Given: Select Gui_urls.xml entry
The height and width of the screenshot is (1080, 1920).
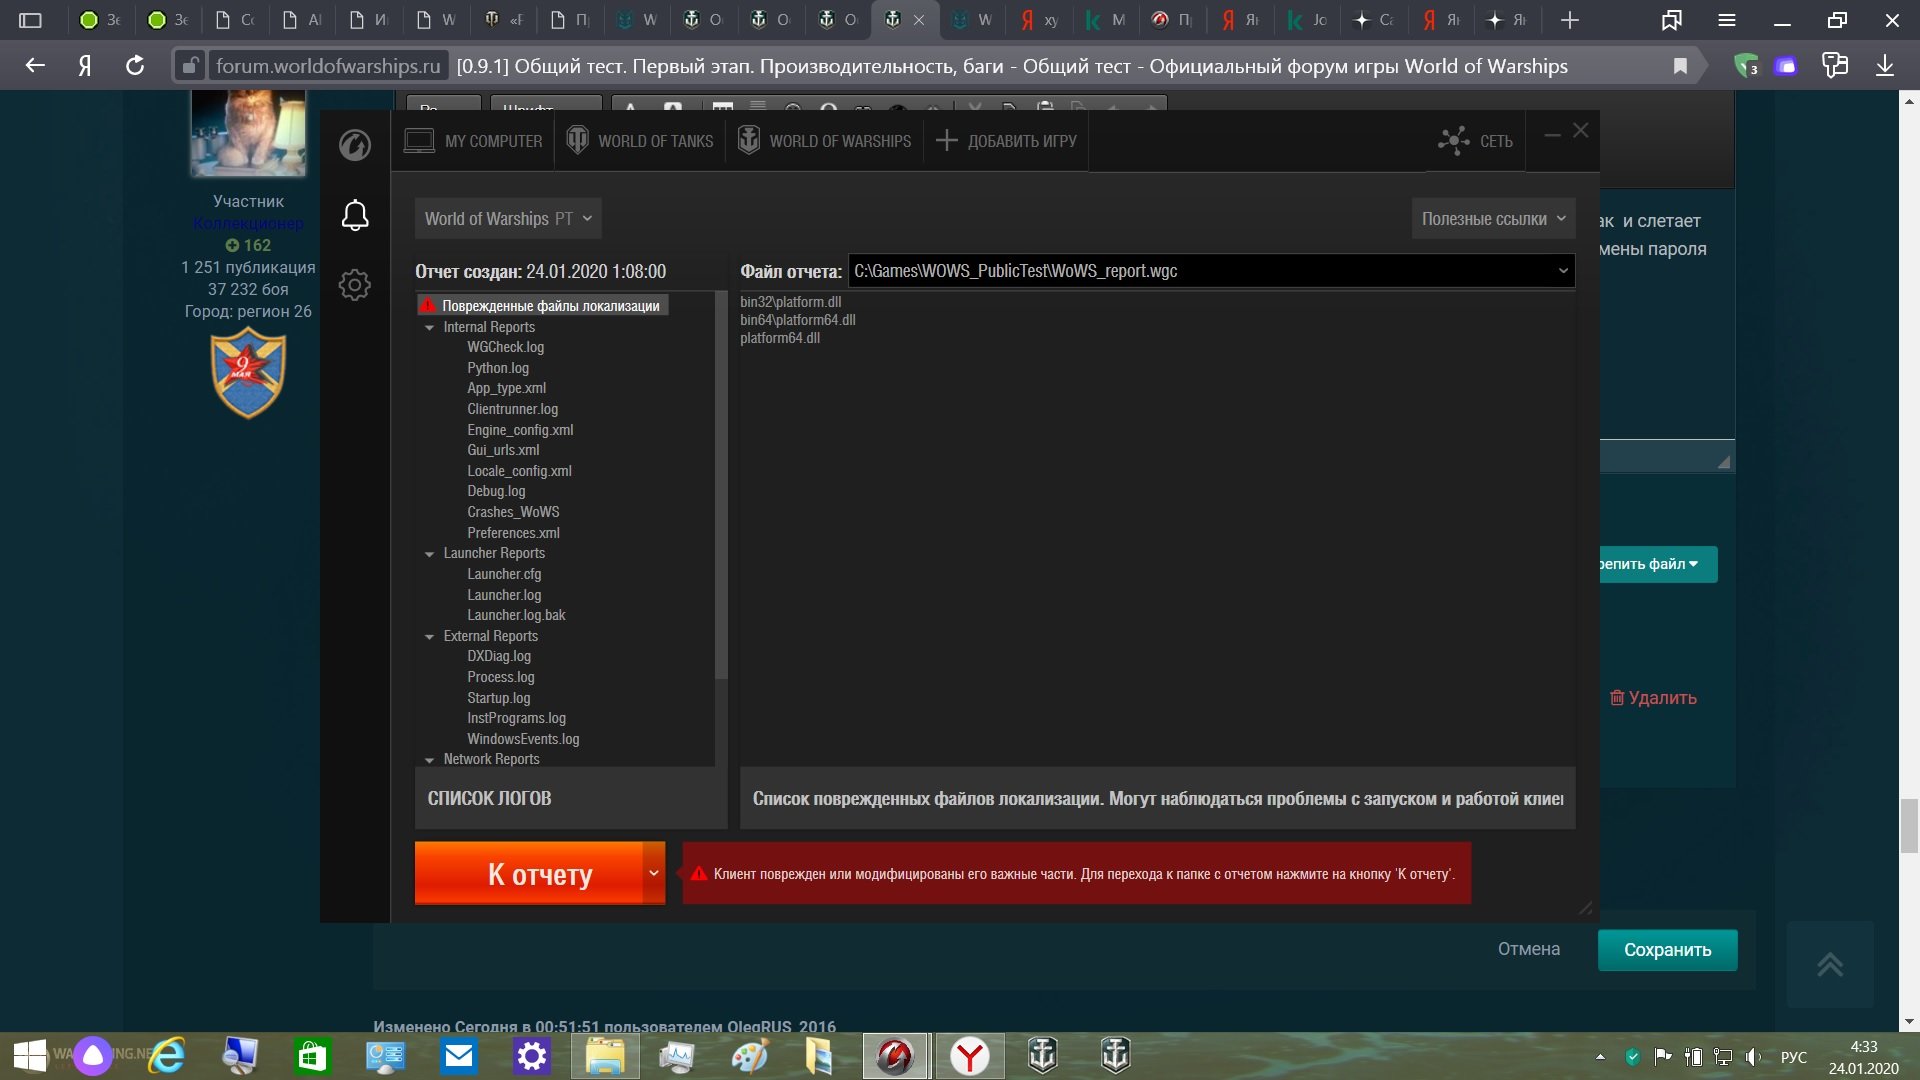Looking at the screenshot, I should (x=503, y=450).
